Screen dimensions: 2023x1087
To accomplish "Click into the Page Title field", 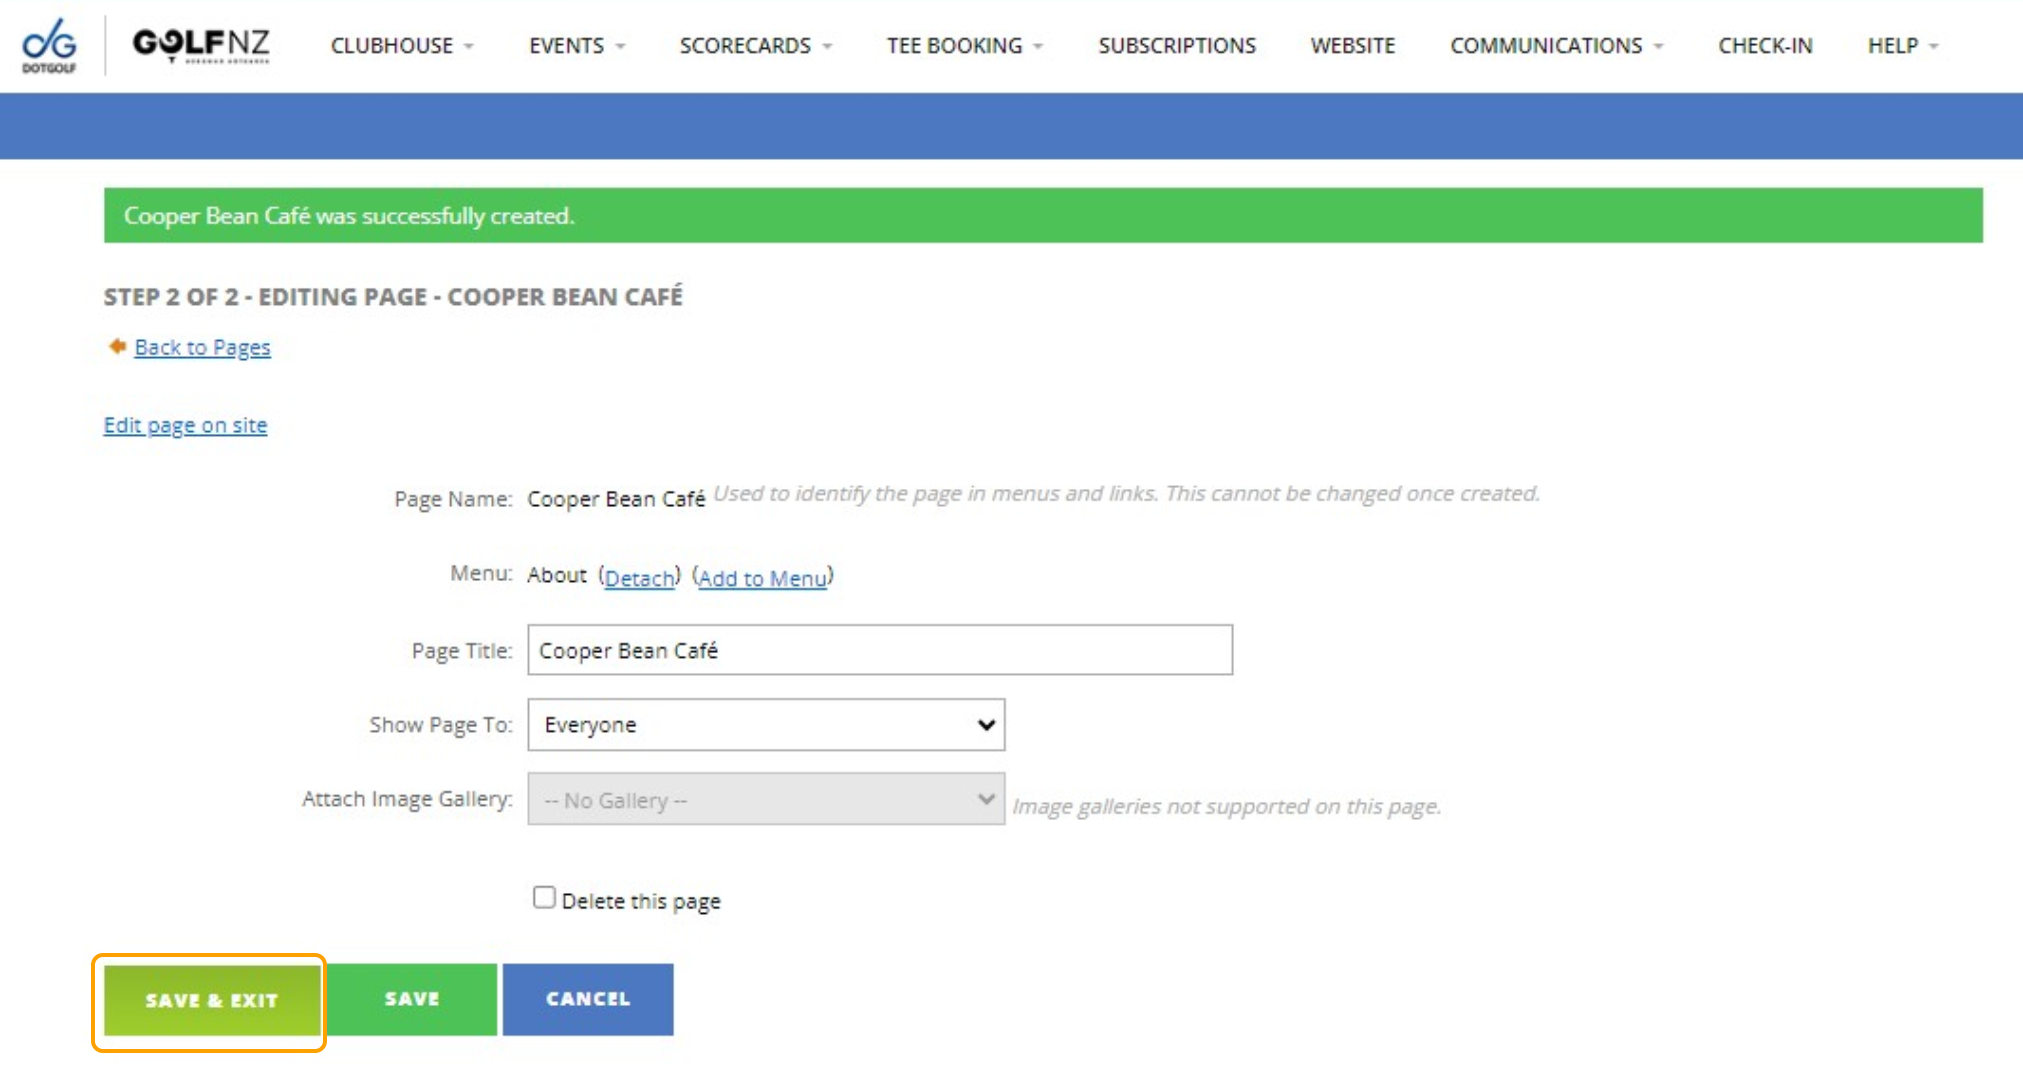I will (880, 650).
